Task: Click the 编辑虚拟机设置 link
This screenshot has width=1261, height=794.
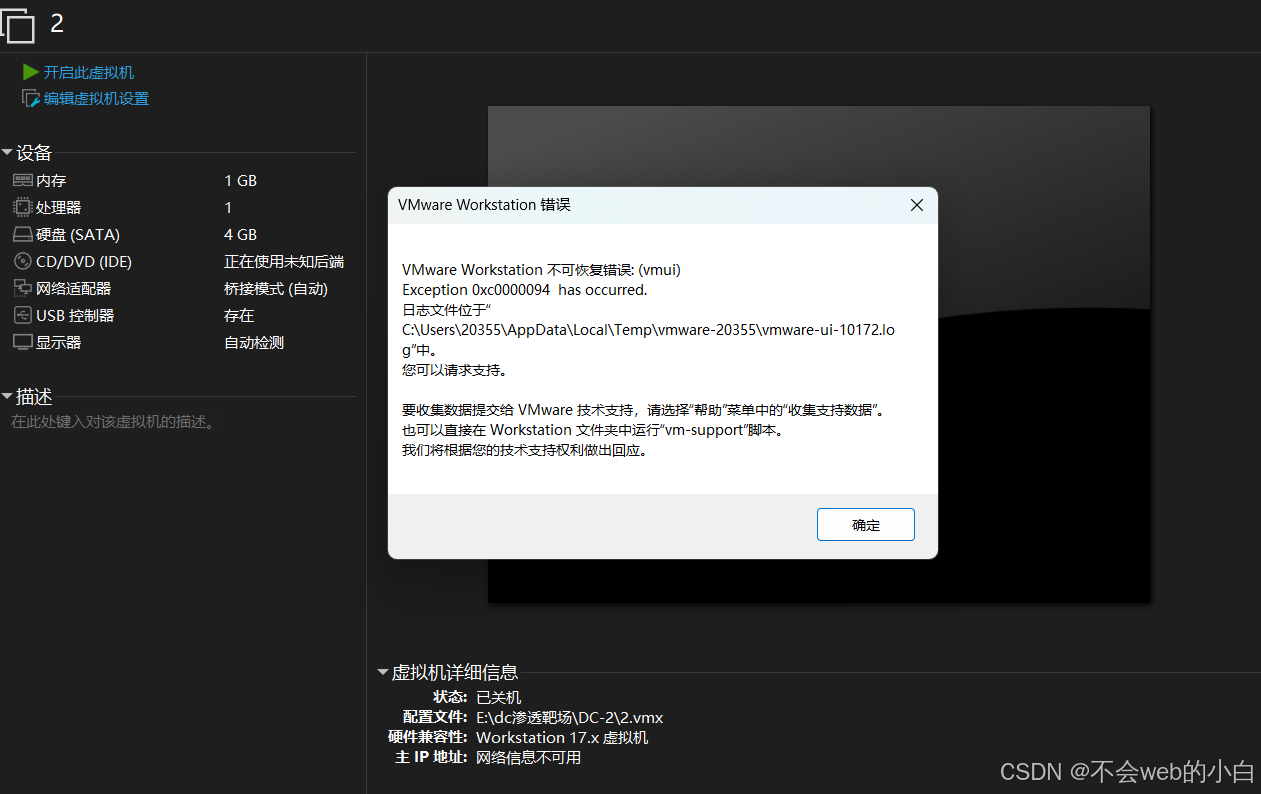Action: [x=96, y=98]
